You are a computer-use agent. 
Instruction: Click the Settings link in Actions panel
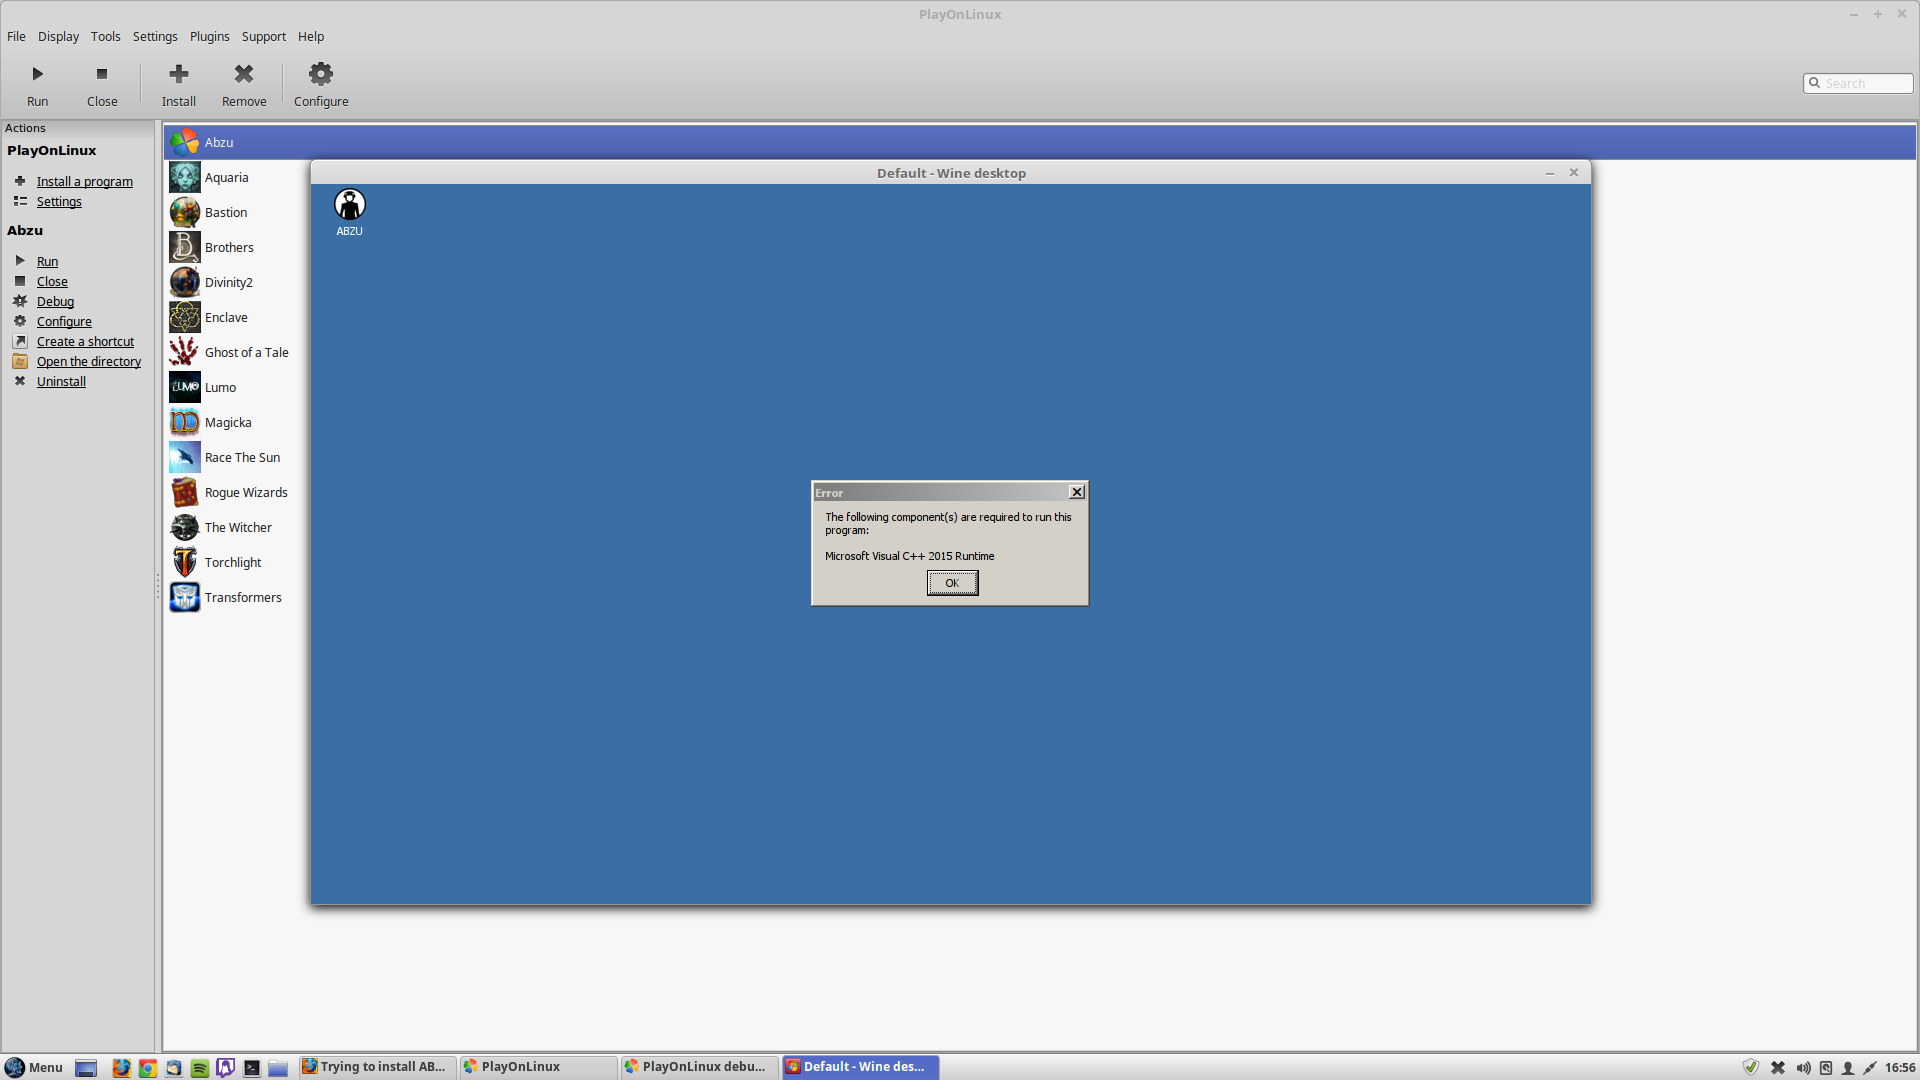[59, 201]
